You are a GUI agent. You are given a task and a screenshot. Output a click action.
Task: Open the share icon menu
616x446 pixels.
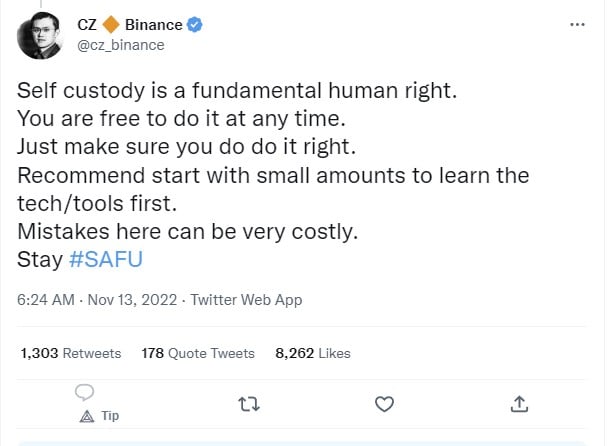click(x=519, y=404)
